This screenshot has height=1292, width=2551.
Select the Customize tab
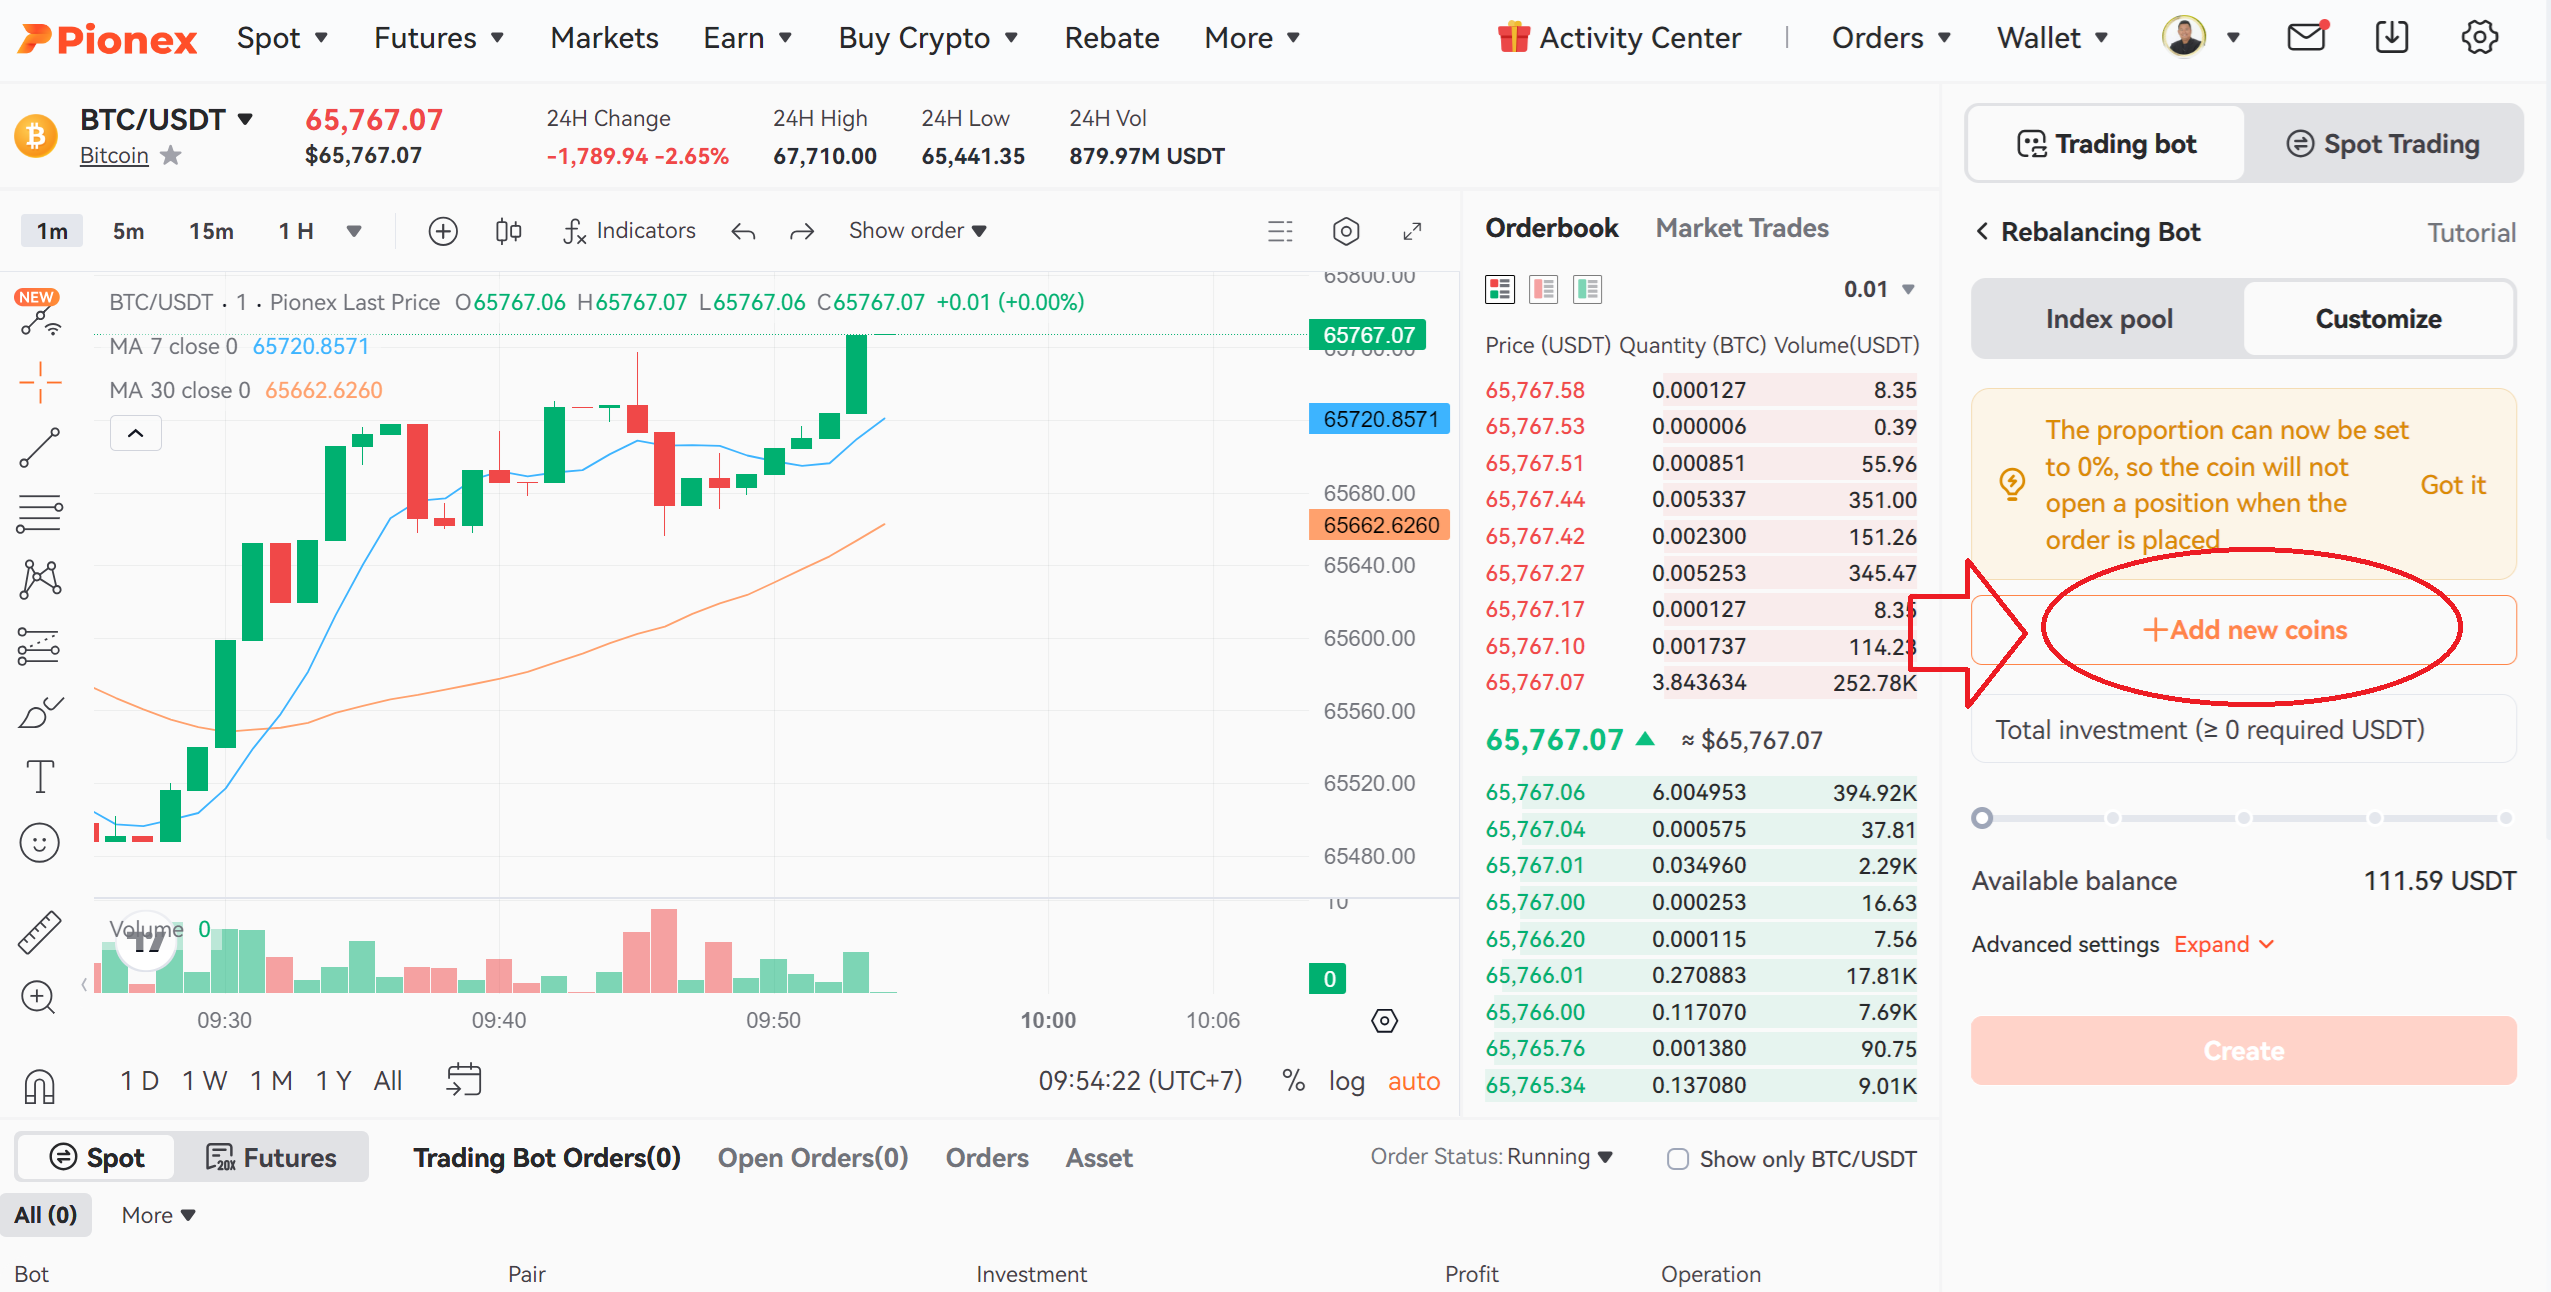point(2378,319)
